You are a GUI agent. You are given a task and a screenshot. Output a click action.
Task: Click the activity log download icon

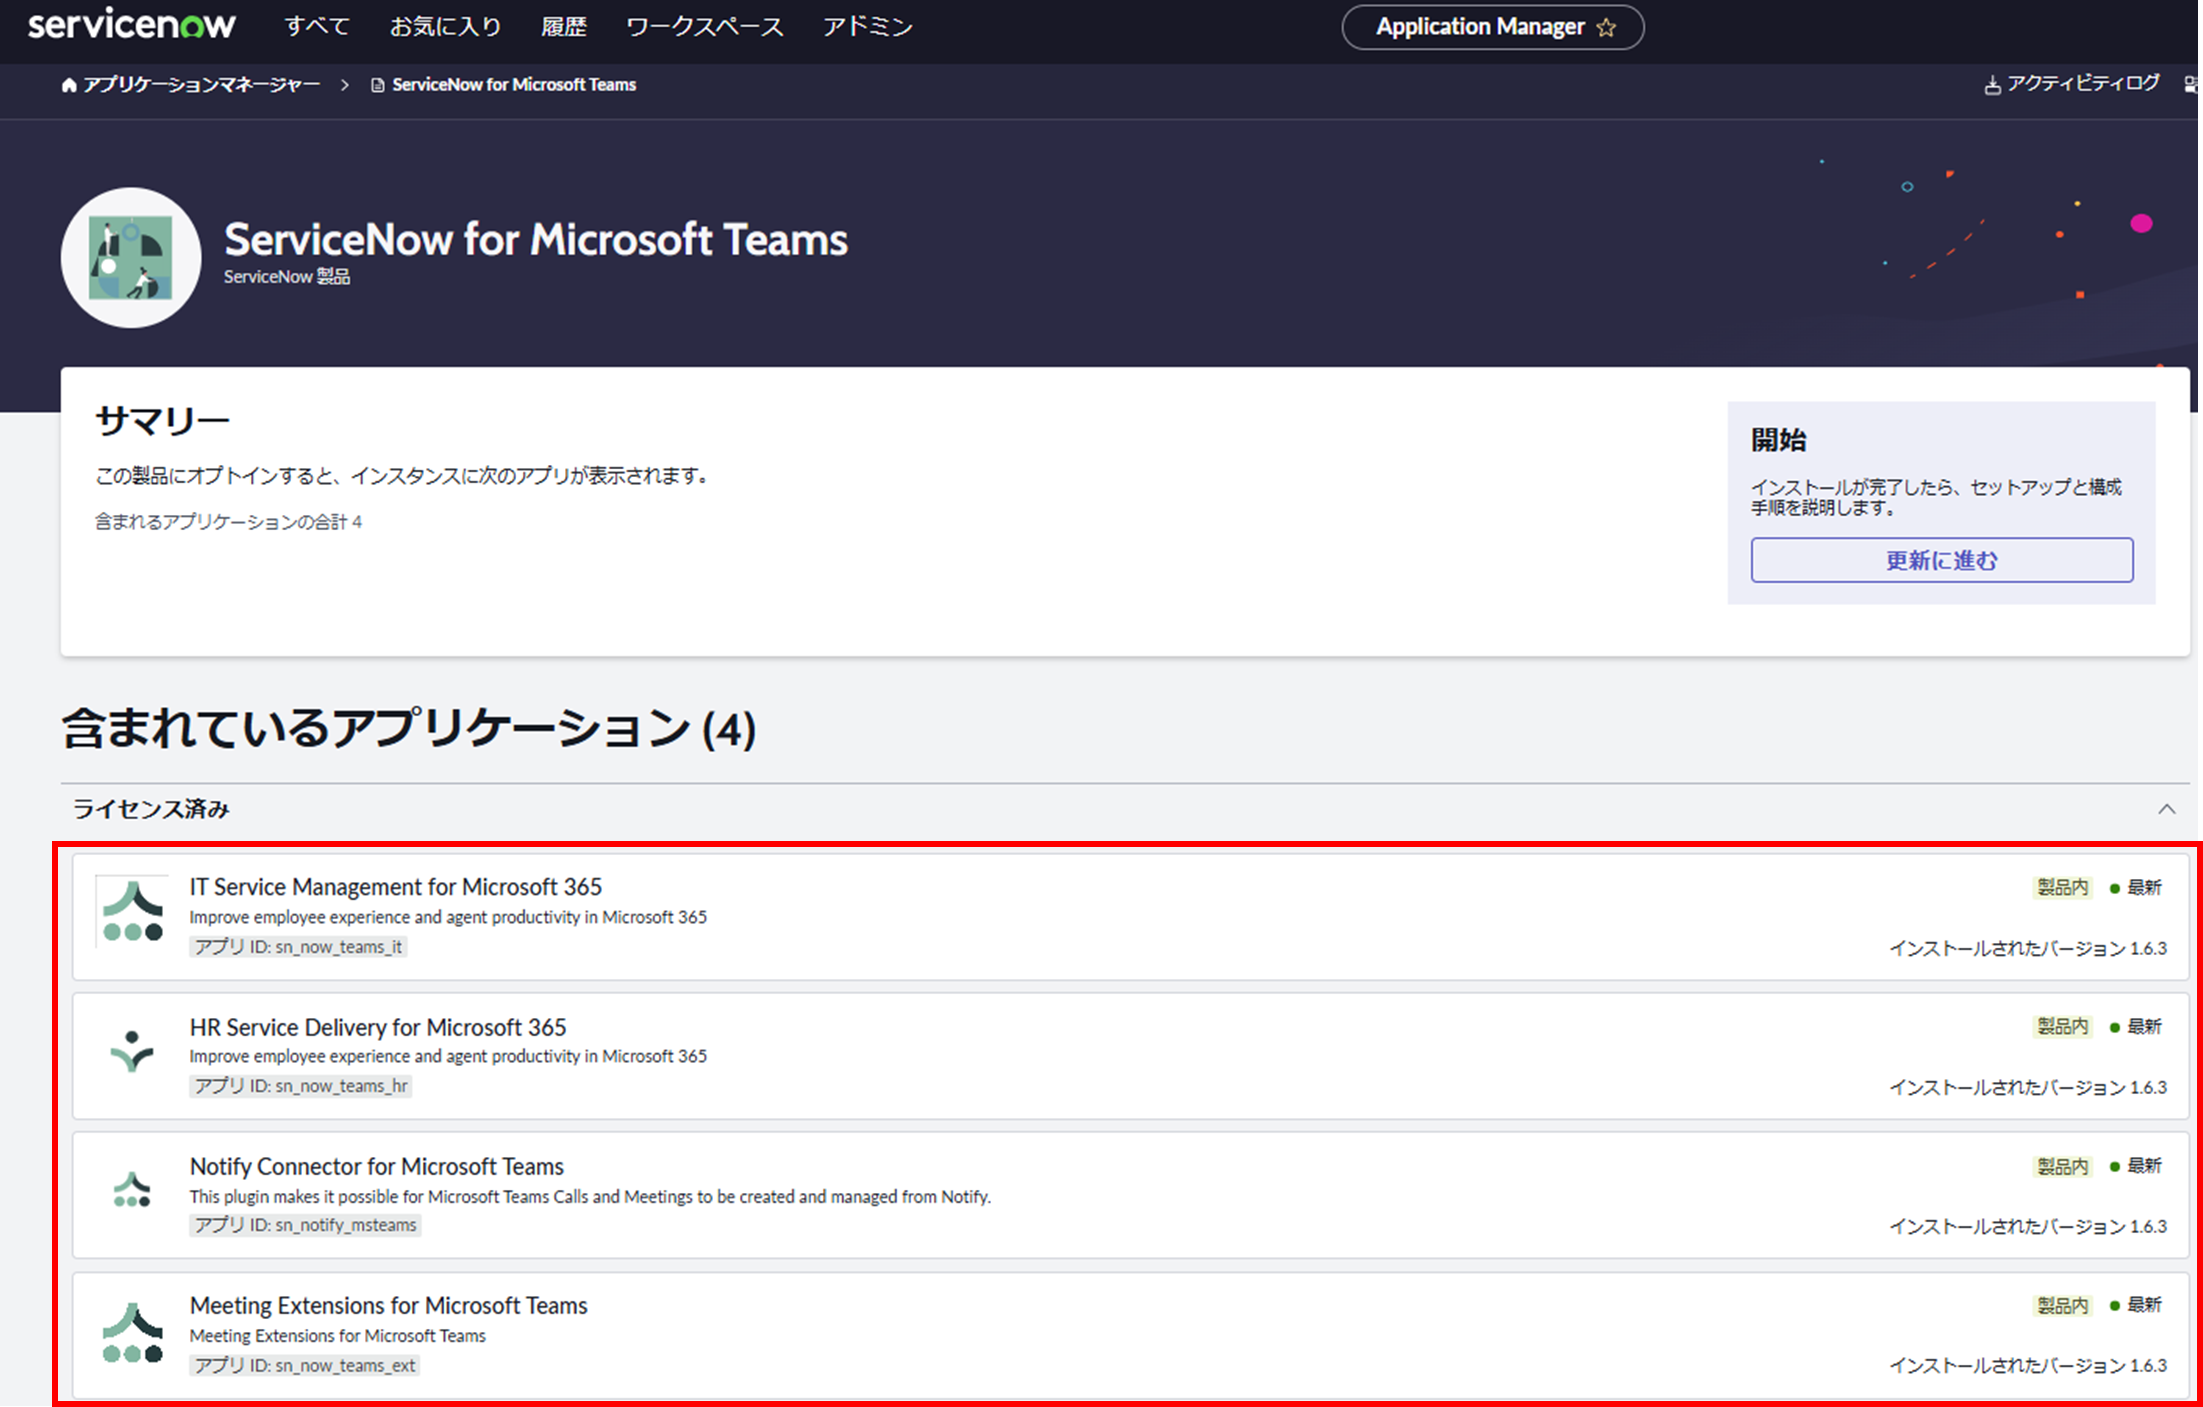coord(1992,85)
